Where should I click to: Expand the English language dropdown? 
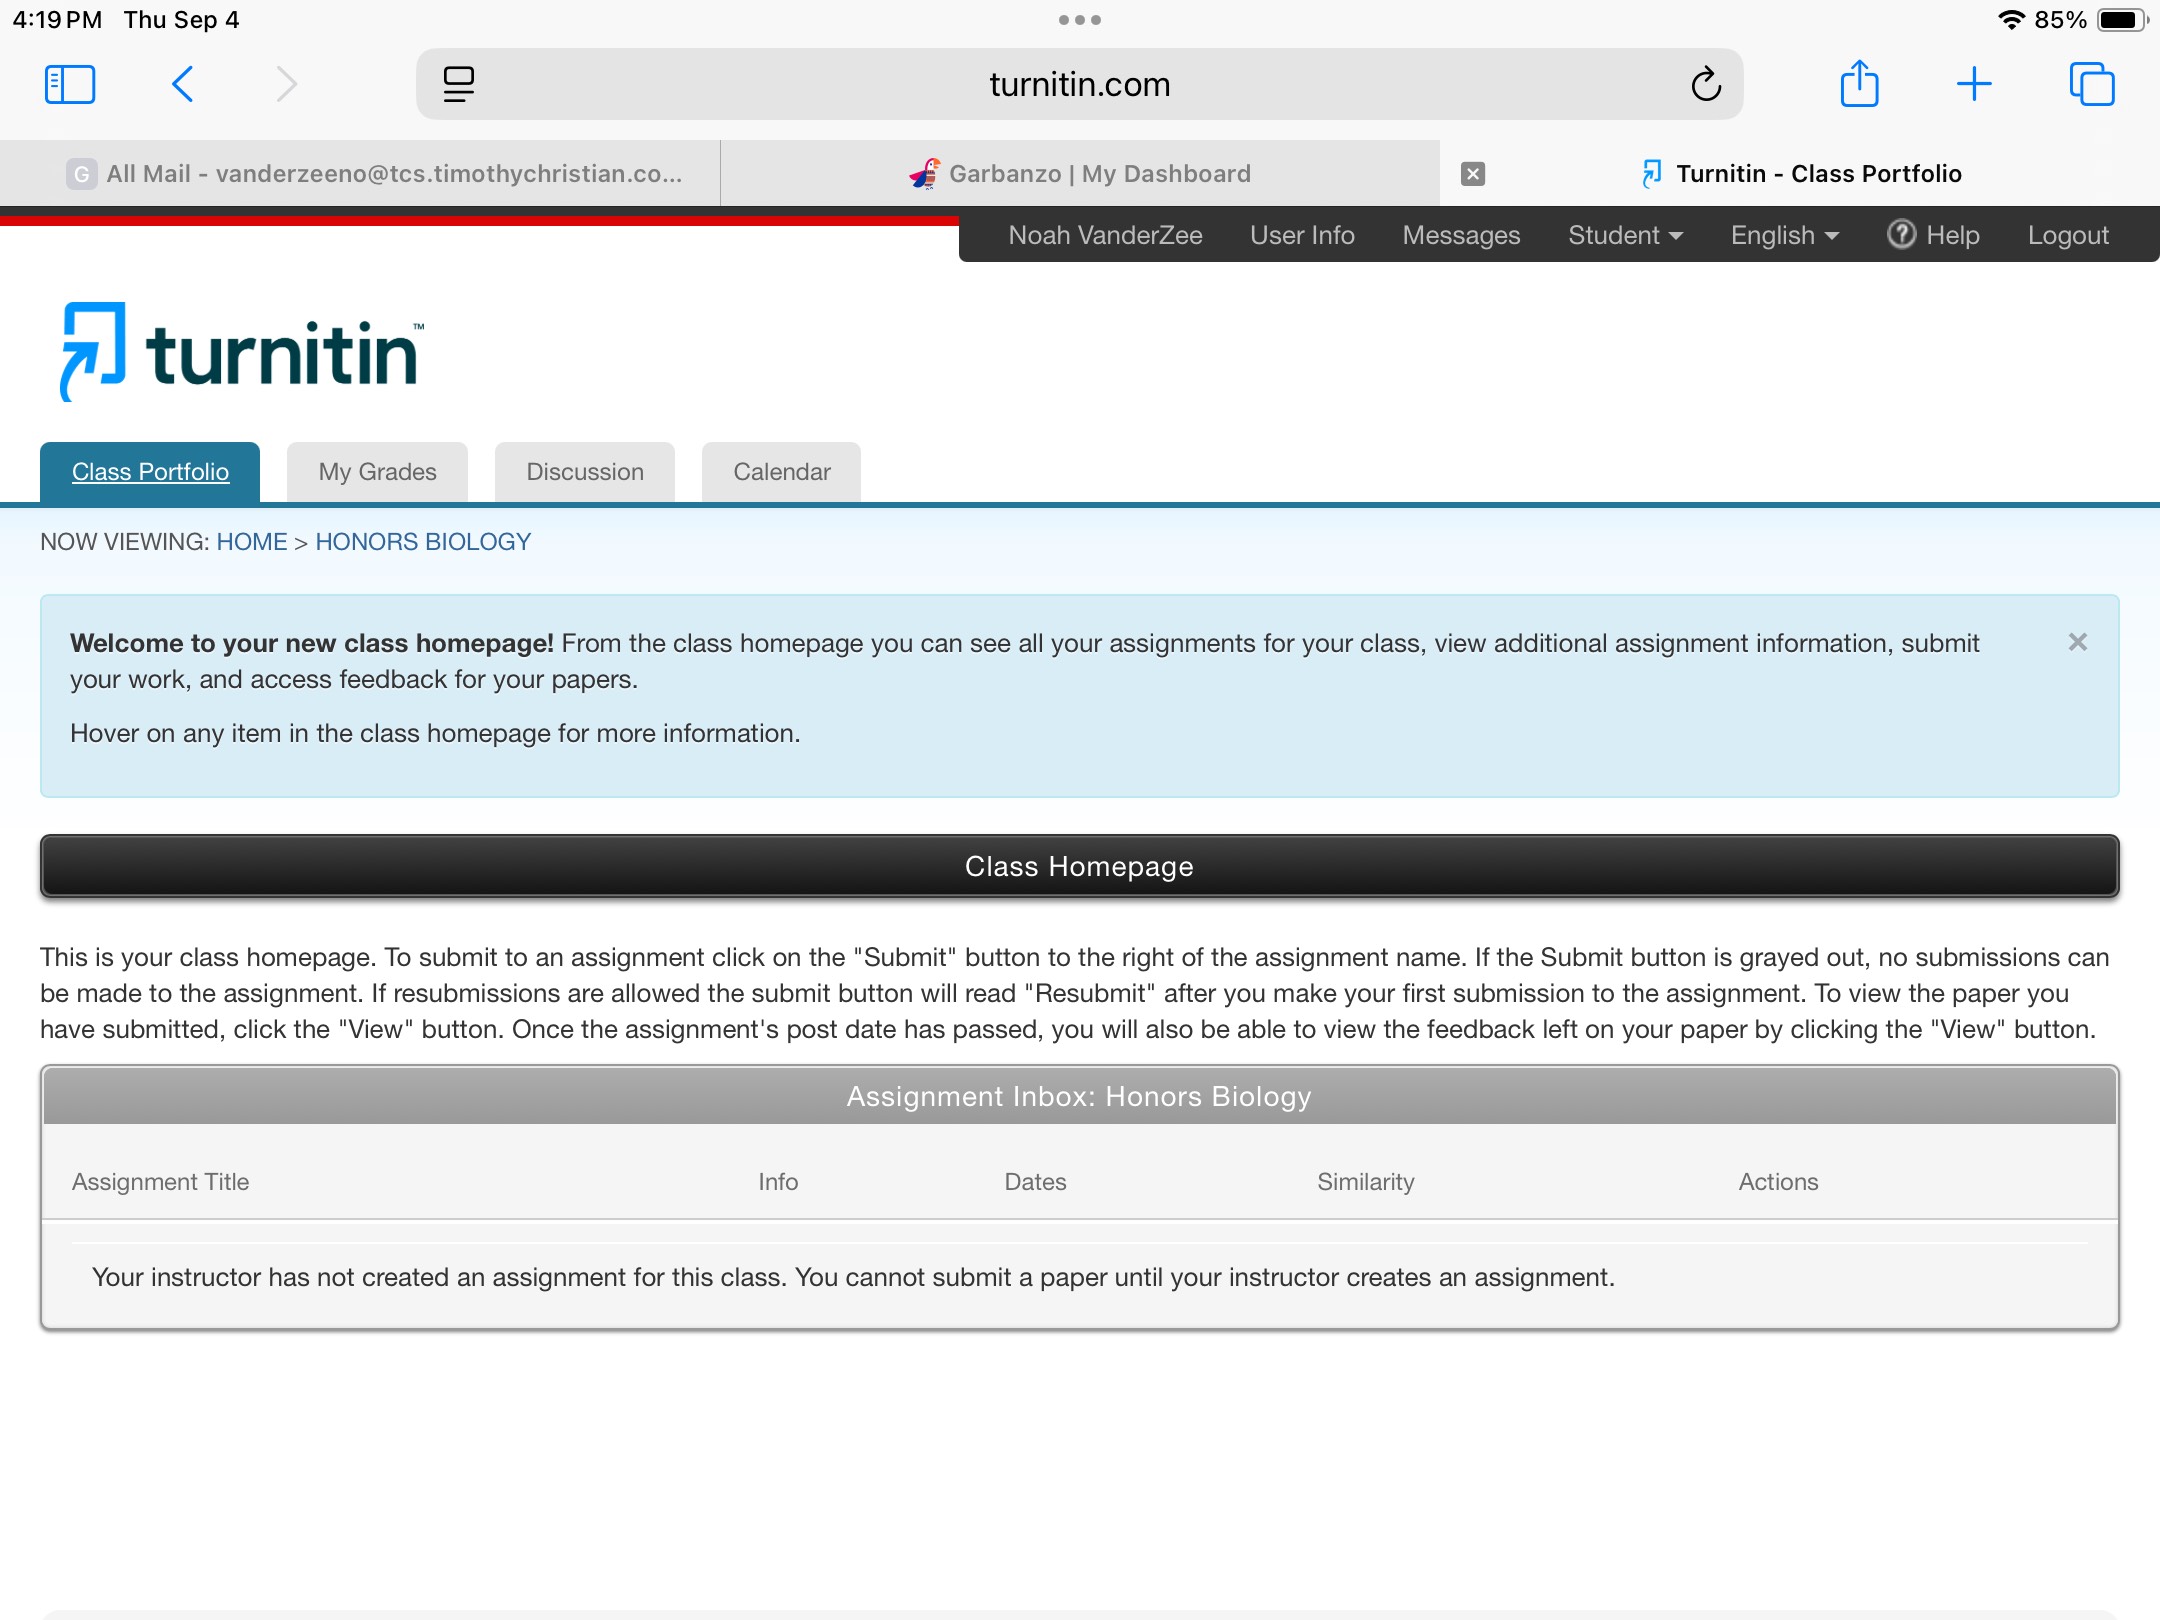pyautogui.click(x=1785, y=235)
